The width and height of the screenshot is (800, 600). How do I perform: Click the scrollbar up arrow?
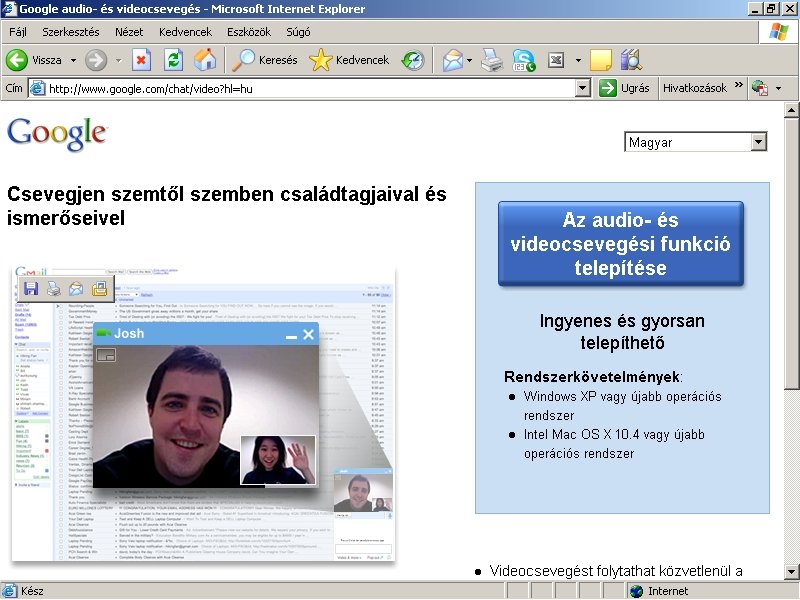point(791,110)
